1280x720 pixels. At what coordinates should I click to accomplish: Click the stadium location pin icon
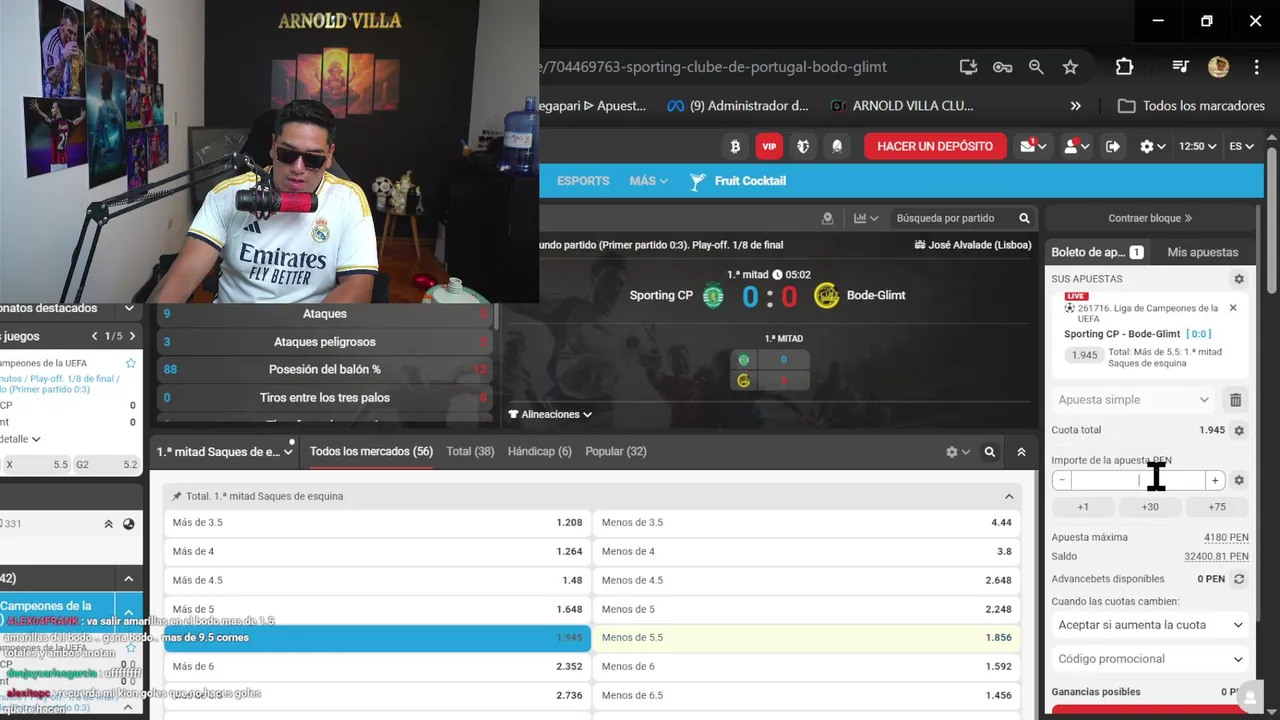(x=827, y=218)
